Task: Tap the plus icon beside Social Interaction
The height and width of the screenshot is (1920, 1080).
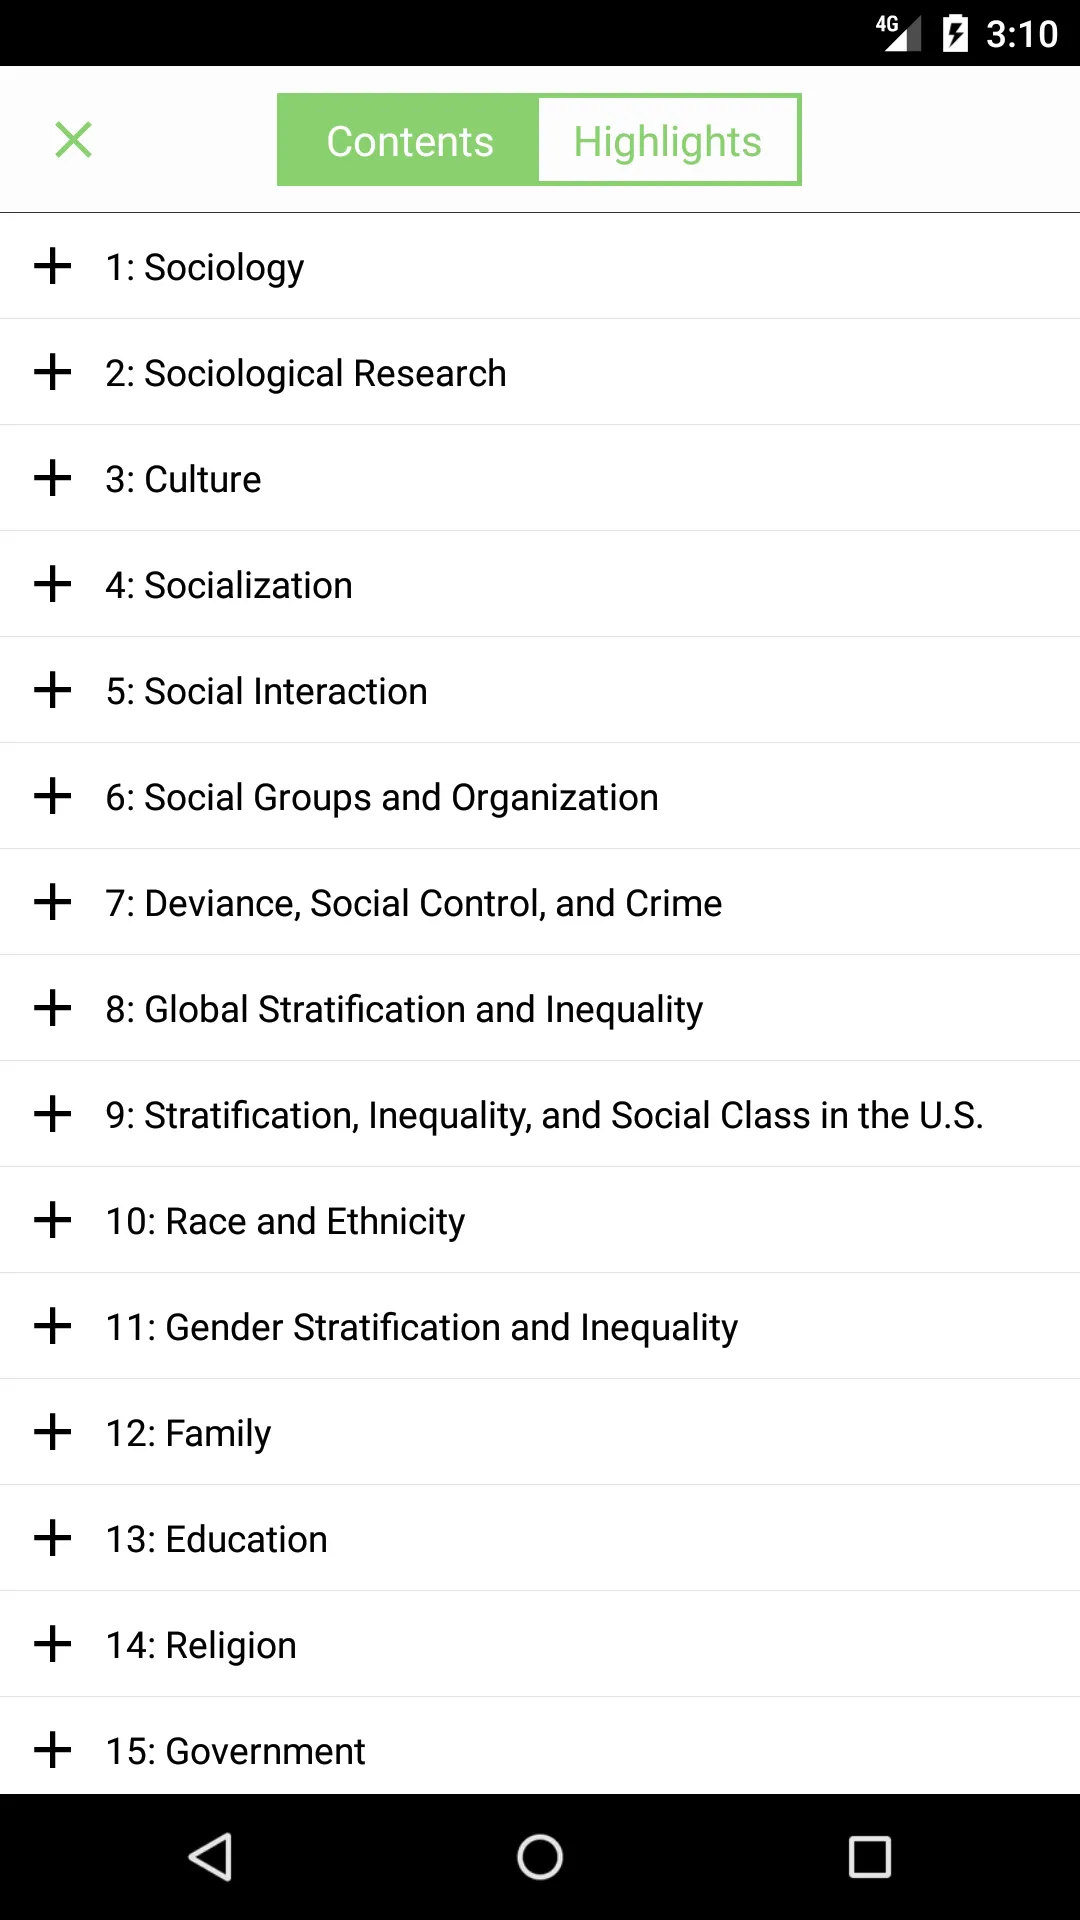Action: point(53,690)
